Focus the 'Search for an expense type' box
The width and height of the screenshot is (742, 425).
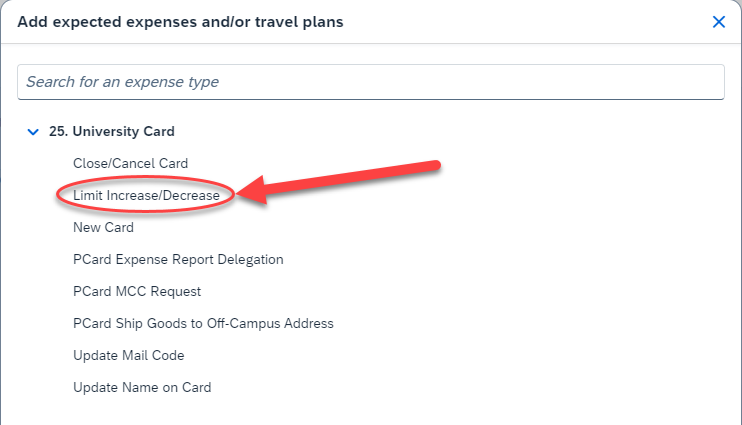[370, 82]
